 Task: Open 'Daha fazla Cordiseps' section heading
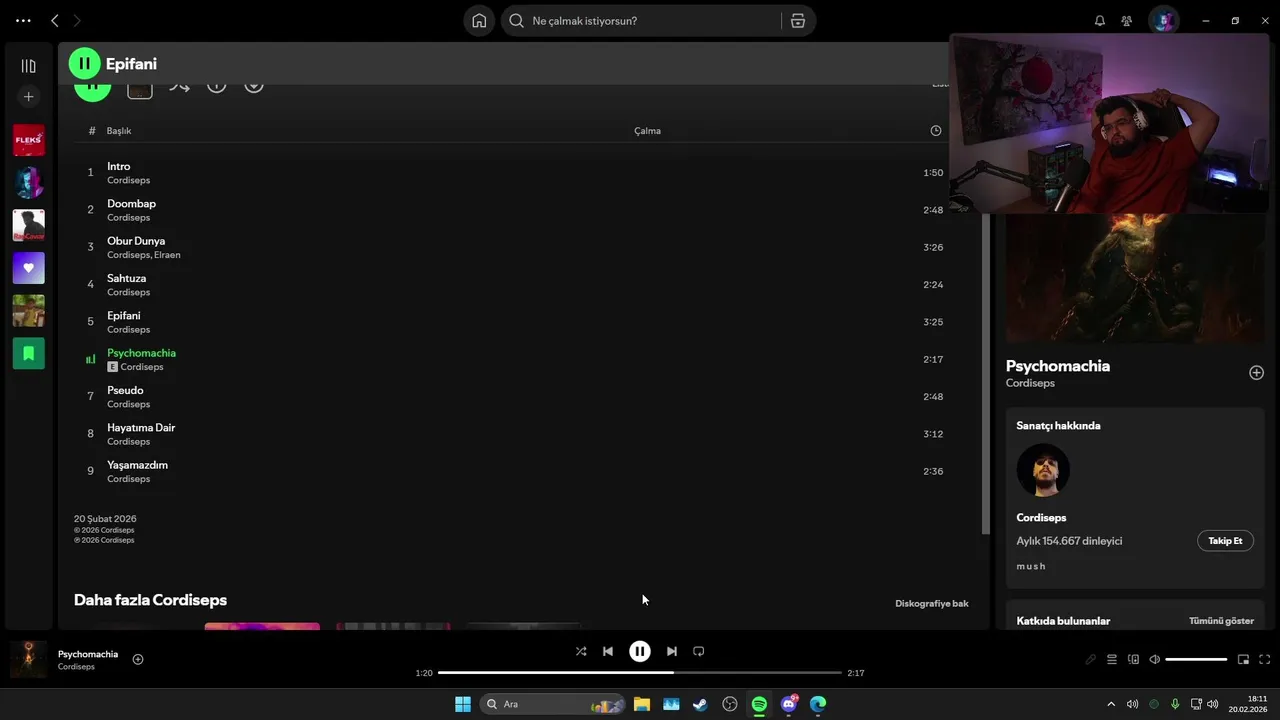click(x=150, y=600)
